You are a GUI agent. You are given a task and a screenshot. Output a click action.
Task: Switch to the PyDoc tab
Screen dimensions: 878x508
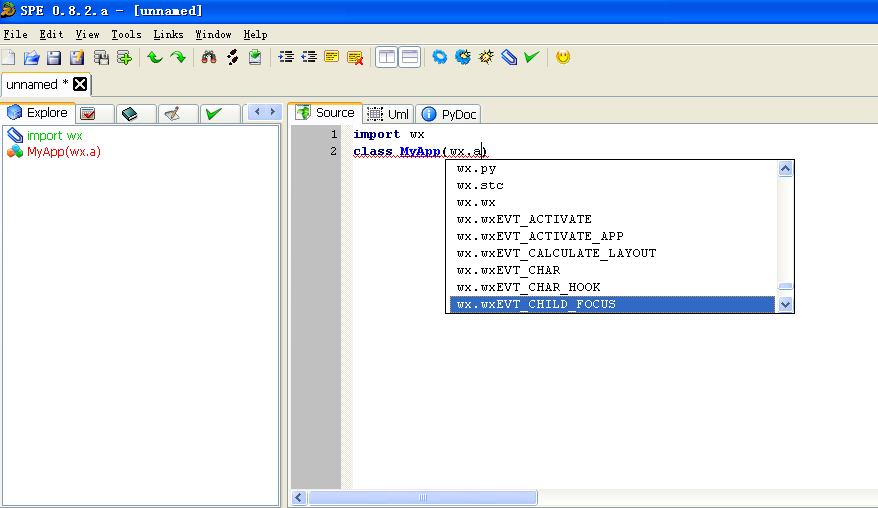[448, 114]
